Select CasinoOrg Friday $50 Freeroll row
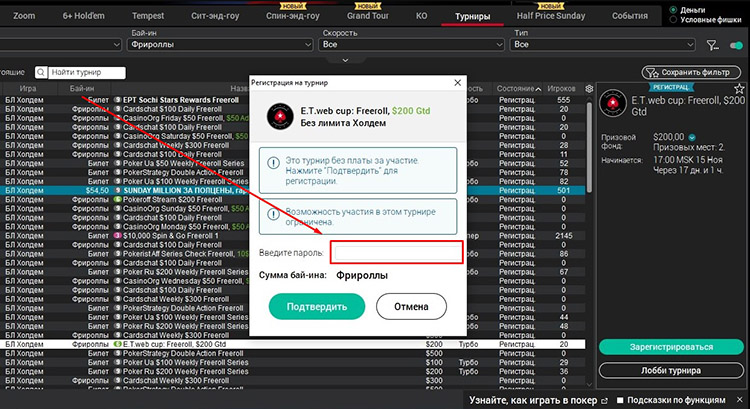Image resolution: width=750 pixels, height=409 pixels. [292, 118]
